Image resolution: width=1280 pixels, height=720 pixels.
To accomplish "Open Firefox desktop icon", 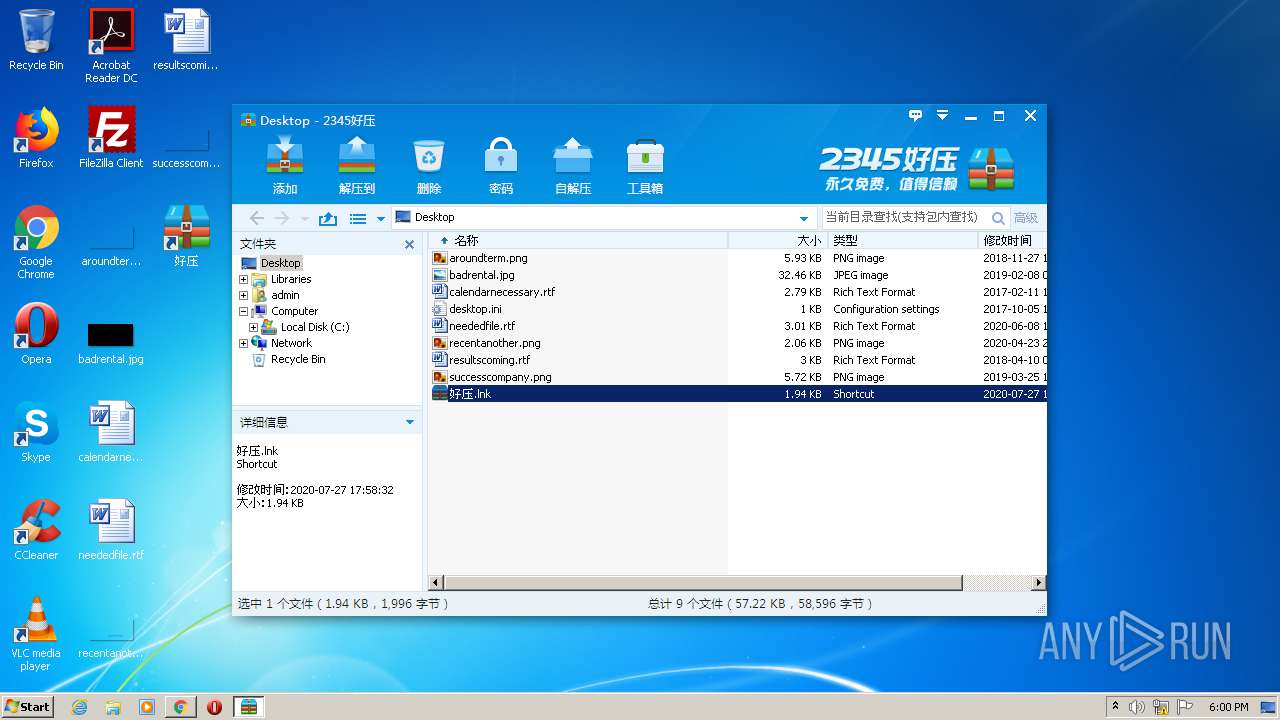I will coord(36,138).
